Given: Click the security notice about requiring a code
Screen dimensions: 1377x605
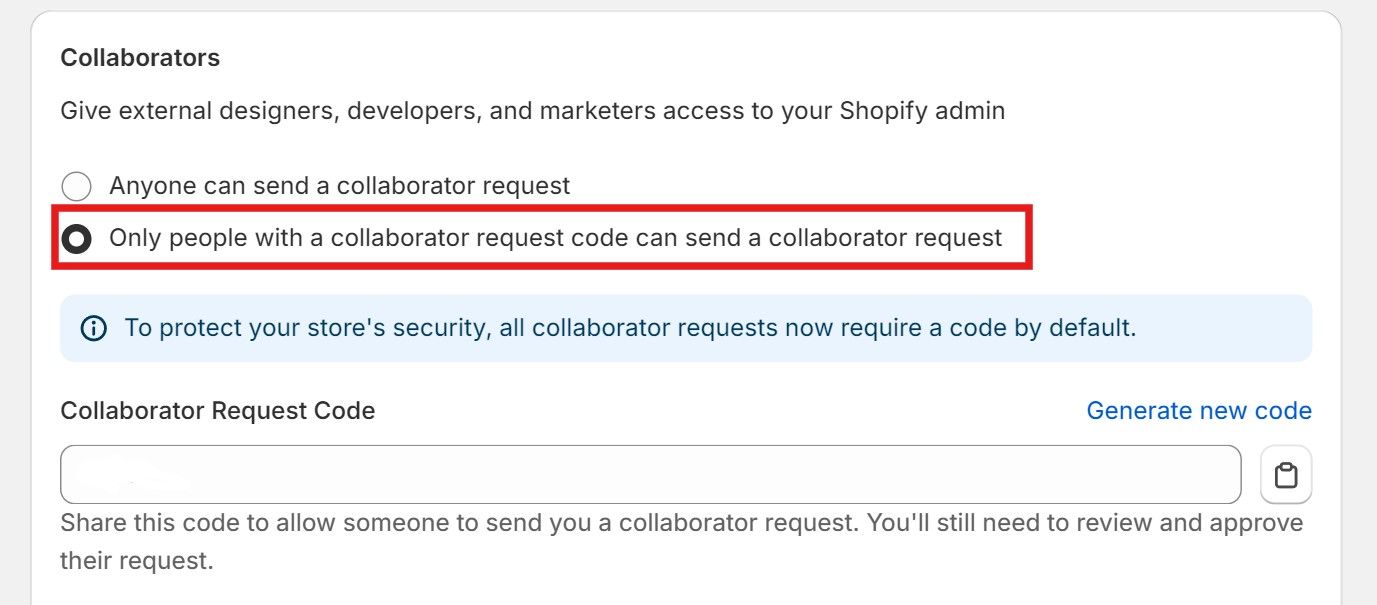Looking at the screenshot, I should pos(631,328).
